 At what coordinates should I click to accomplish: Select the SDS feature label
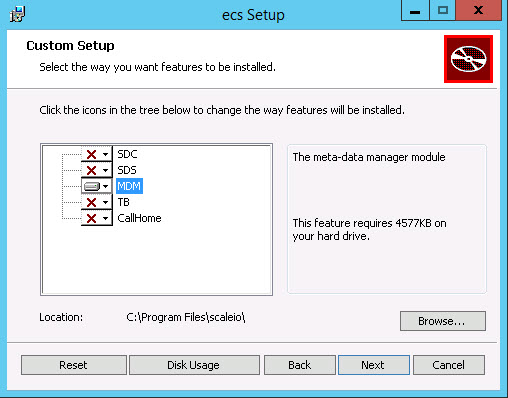[x=127, y=170]
